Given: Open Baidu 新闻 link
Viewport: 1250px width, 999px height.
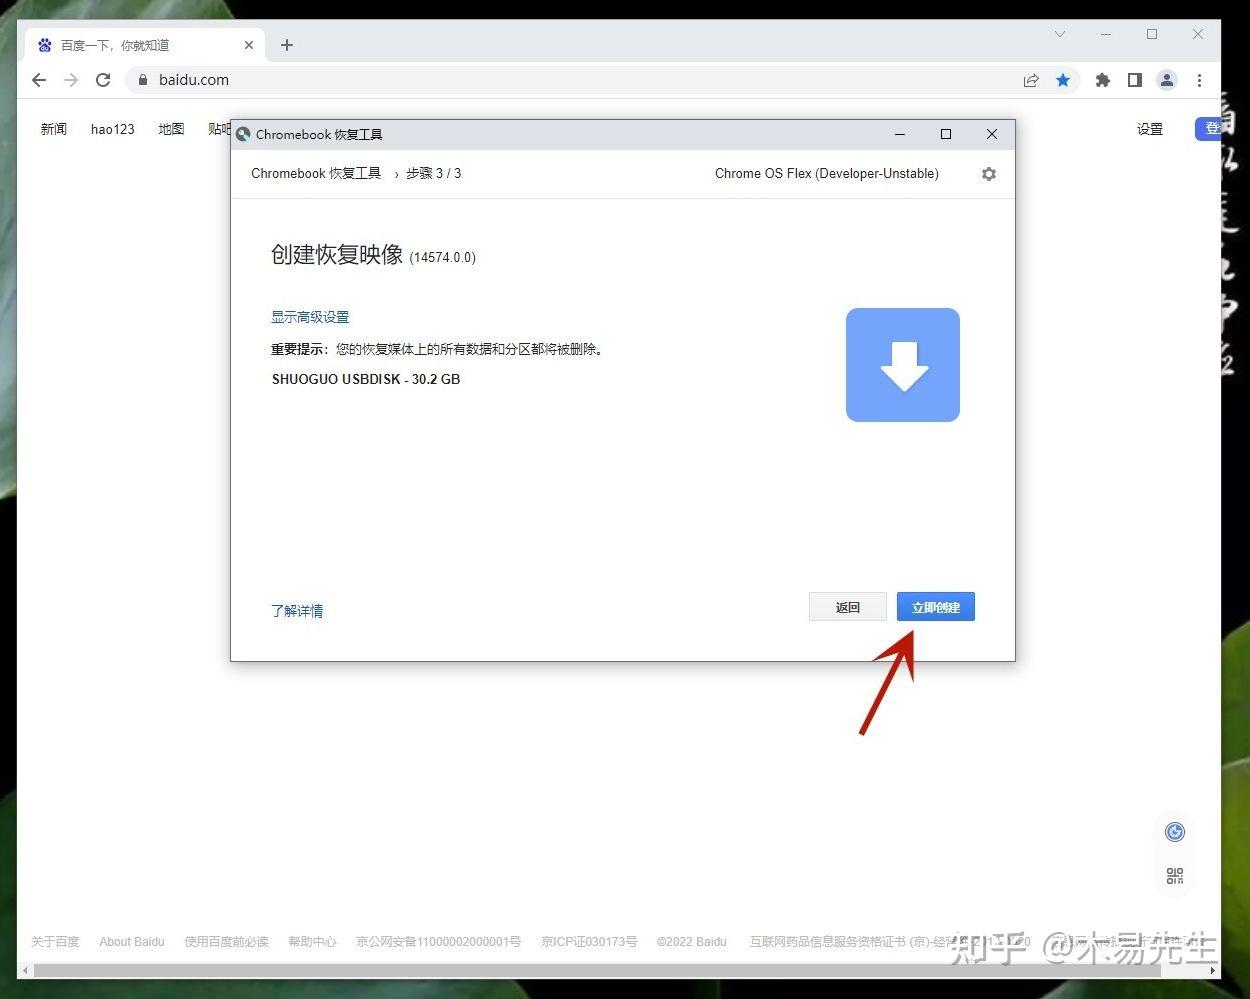Looking at the screenshot, I should point(54,129).
